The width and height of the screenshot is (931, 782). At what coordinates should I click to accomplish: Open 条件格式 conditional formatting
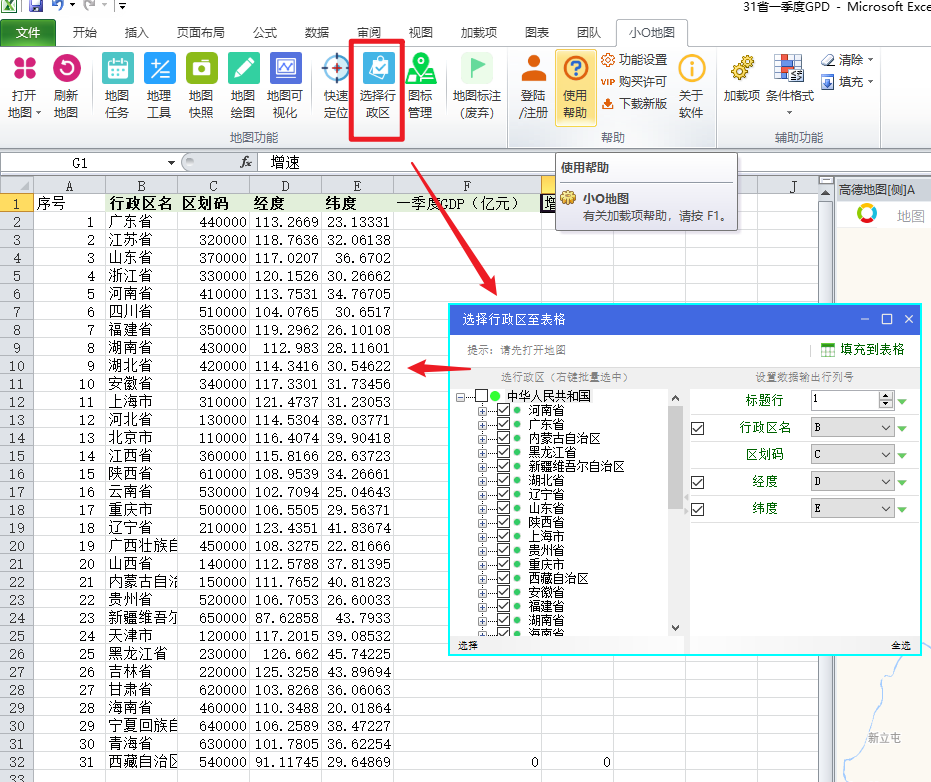click(790, 85)
